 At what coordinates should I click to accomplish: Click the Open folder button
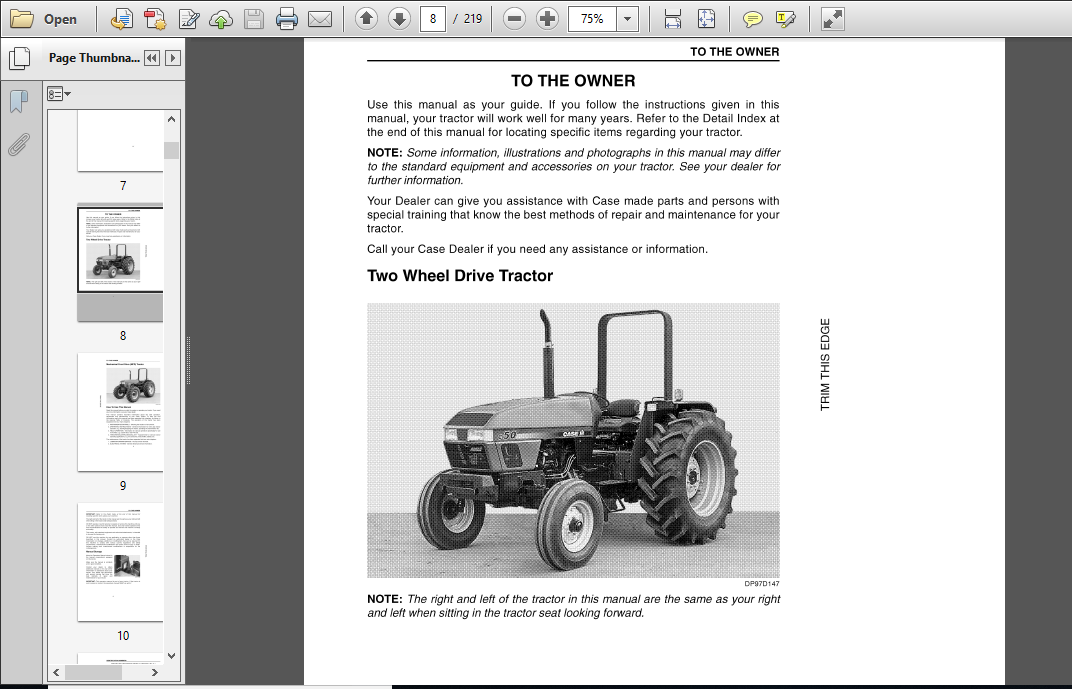click(44, 19)
